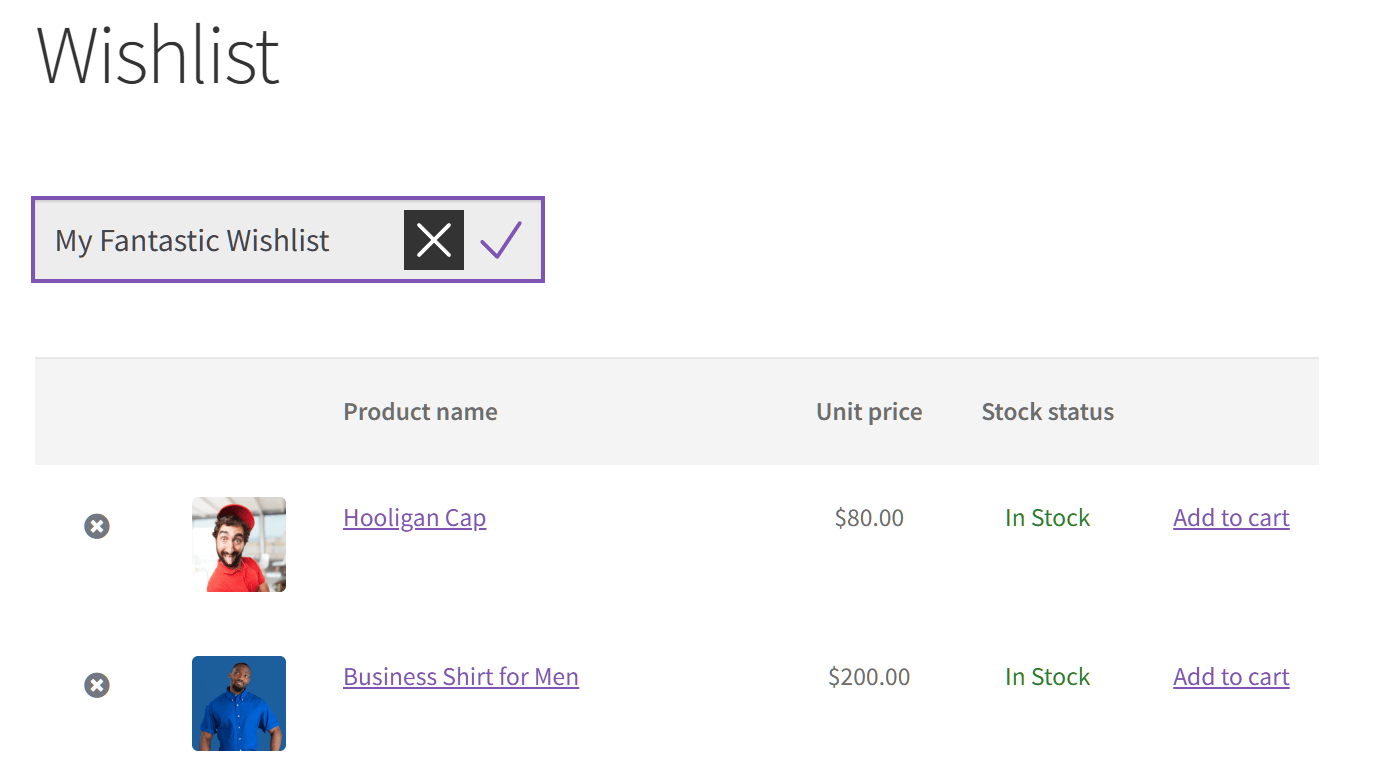Image resolution: width=1394 pixels, height=778 pixels.
Task: Confirm wishlist name with checkmark icon
Action: (501, 240)
